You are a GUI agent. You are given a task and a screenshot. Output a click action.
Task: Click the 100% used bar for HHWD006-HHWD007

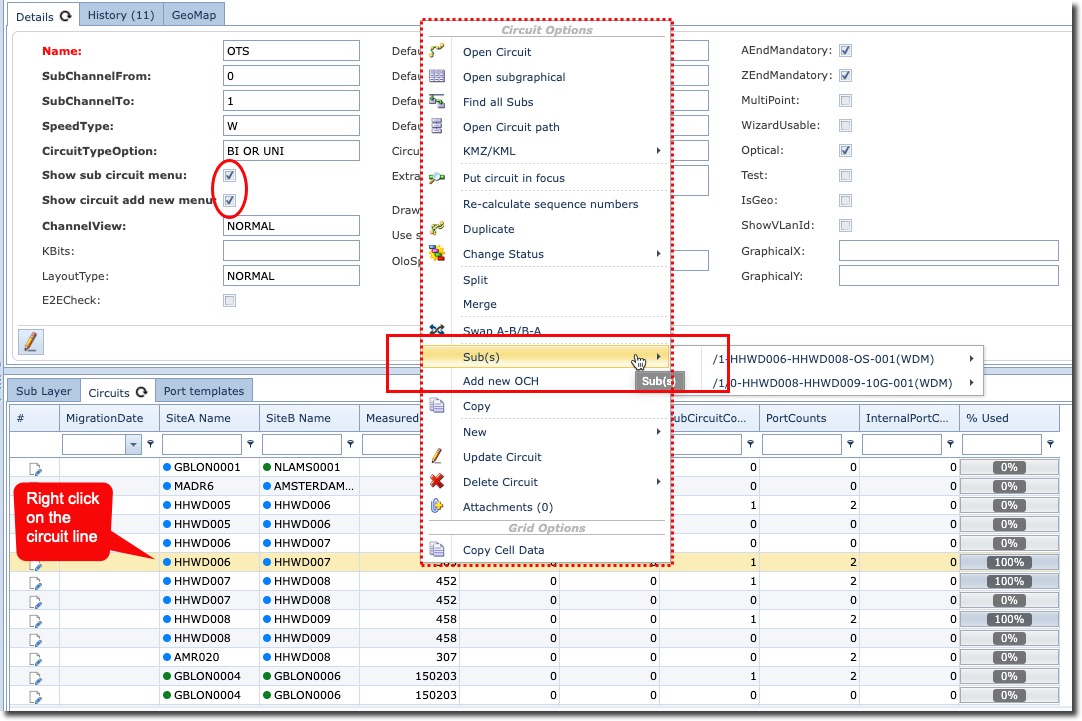click(x=1008, y=563)
